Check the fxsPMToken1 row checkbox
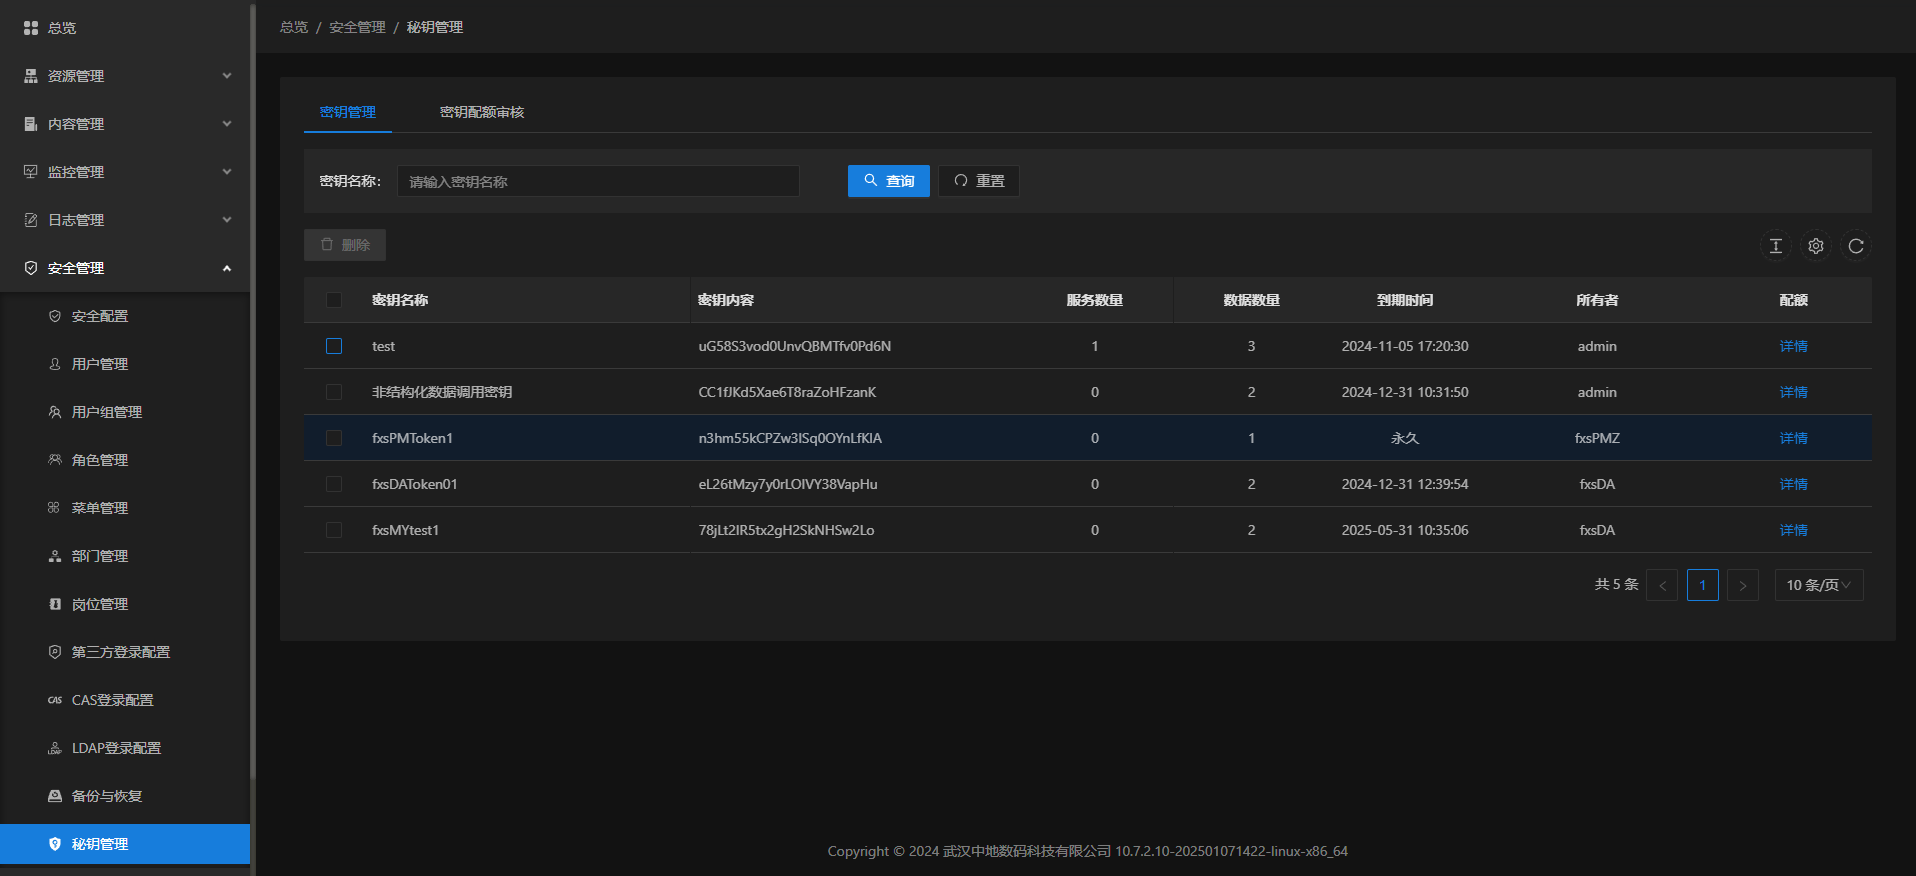 click(334, 438)
